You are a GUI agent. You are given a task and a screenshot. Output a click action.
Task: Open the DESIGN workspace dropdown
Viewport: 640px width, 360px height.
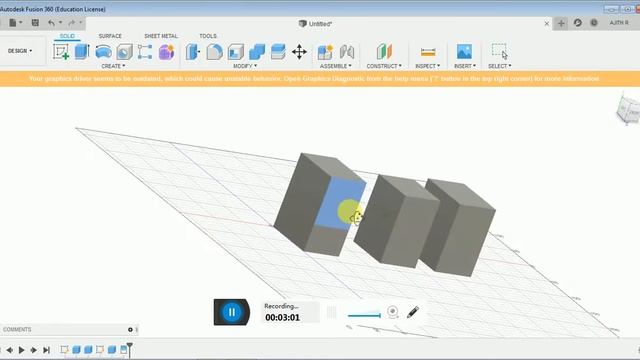pyautogui.click(x=20, y=51)
